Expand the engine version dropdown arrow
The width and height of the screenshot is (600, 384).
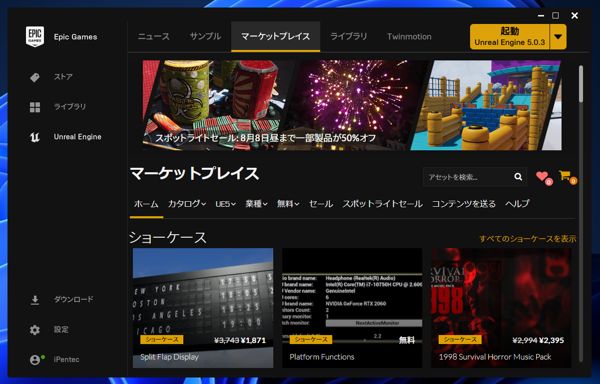558,37
